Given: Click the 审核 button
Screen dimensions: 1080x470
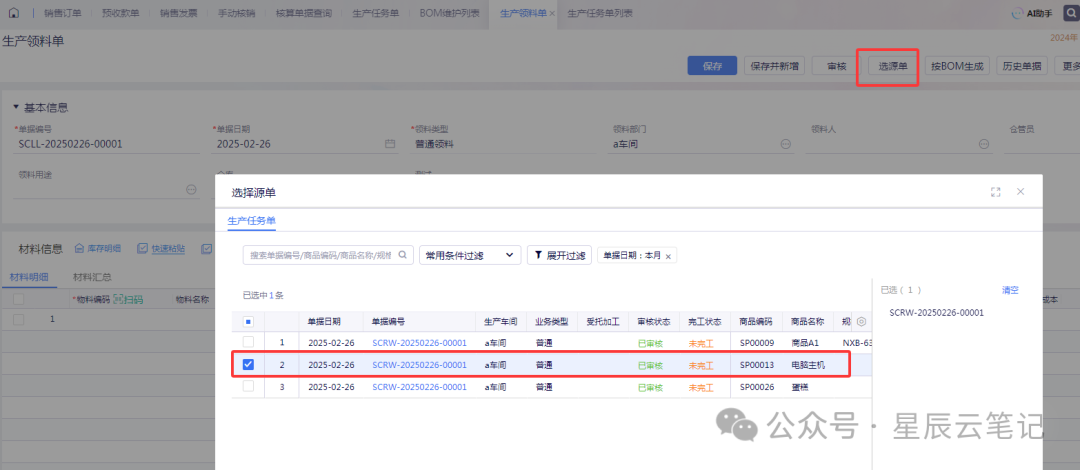Looking at the screenshot, I should coord(836,66).
